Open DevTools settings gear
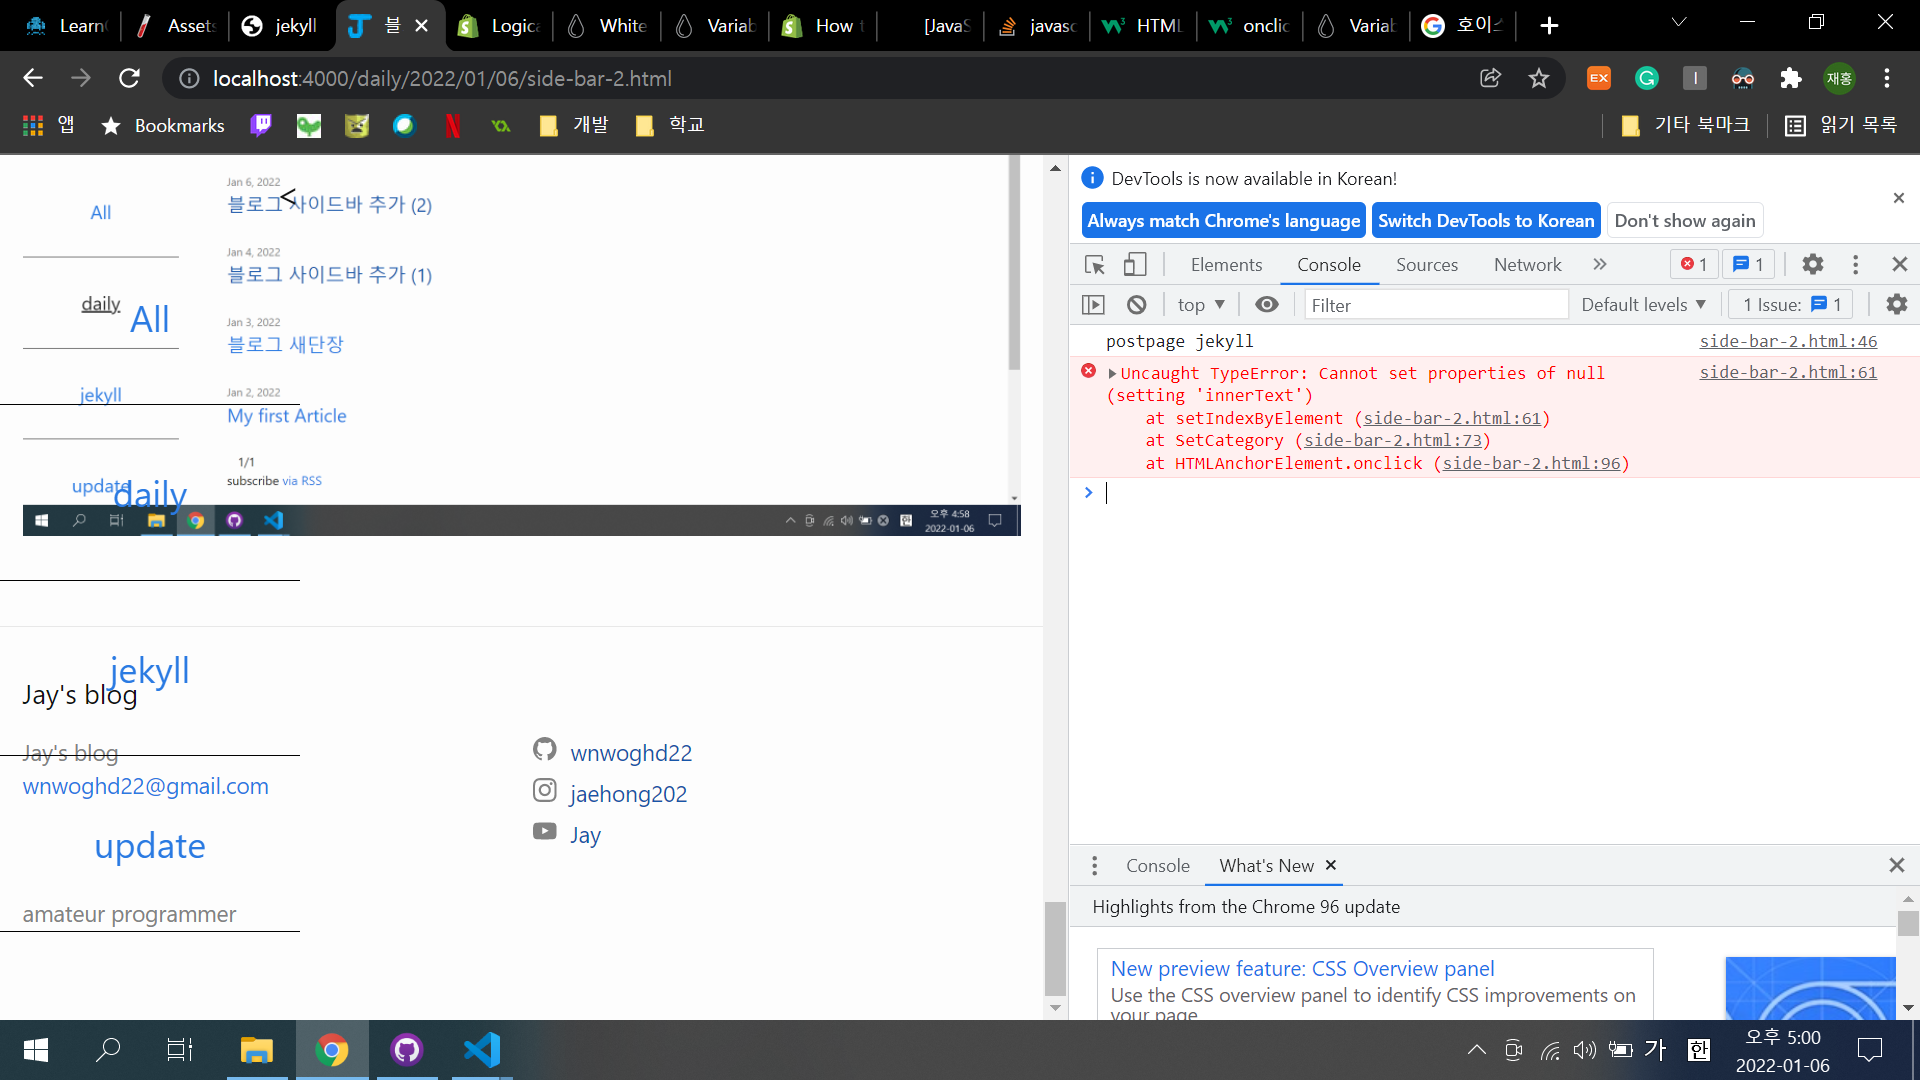The width and height of the screenshot is (1920, 1080). tap(1813, 264)
